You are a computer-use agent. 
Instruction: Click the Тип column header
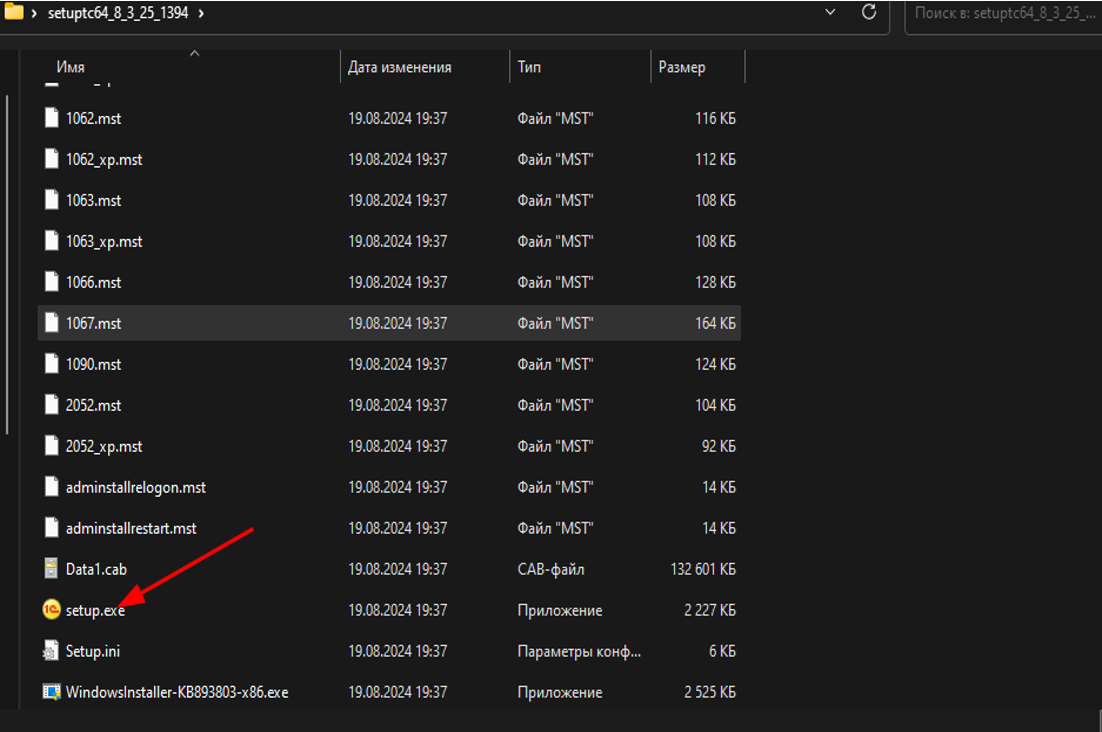(x=529, y=67)
